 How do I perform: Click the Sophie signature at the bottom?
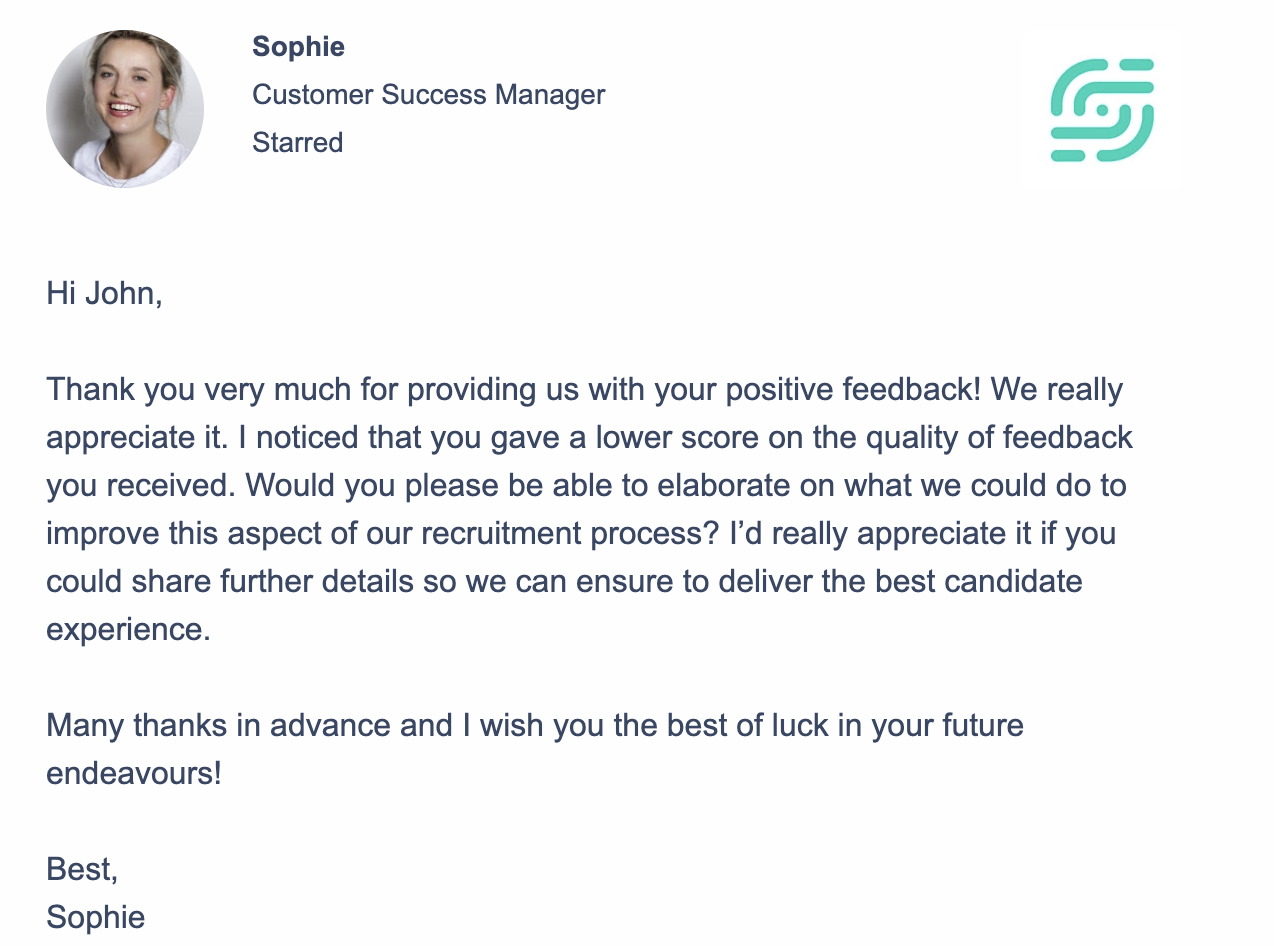[95, 917]
